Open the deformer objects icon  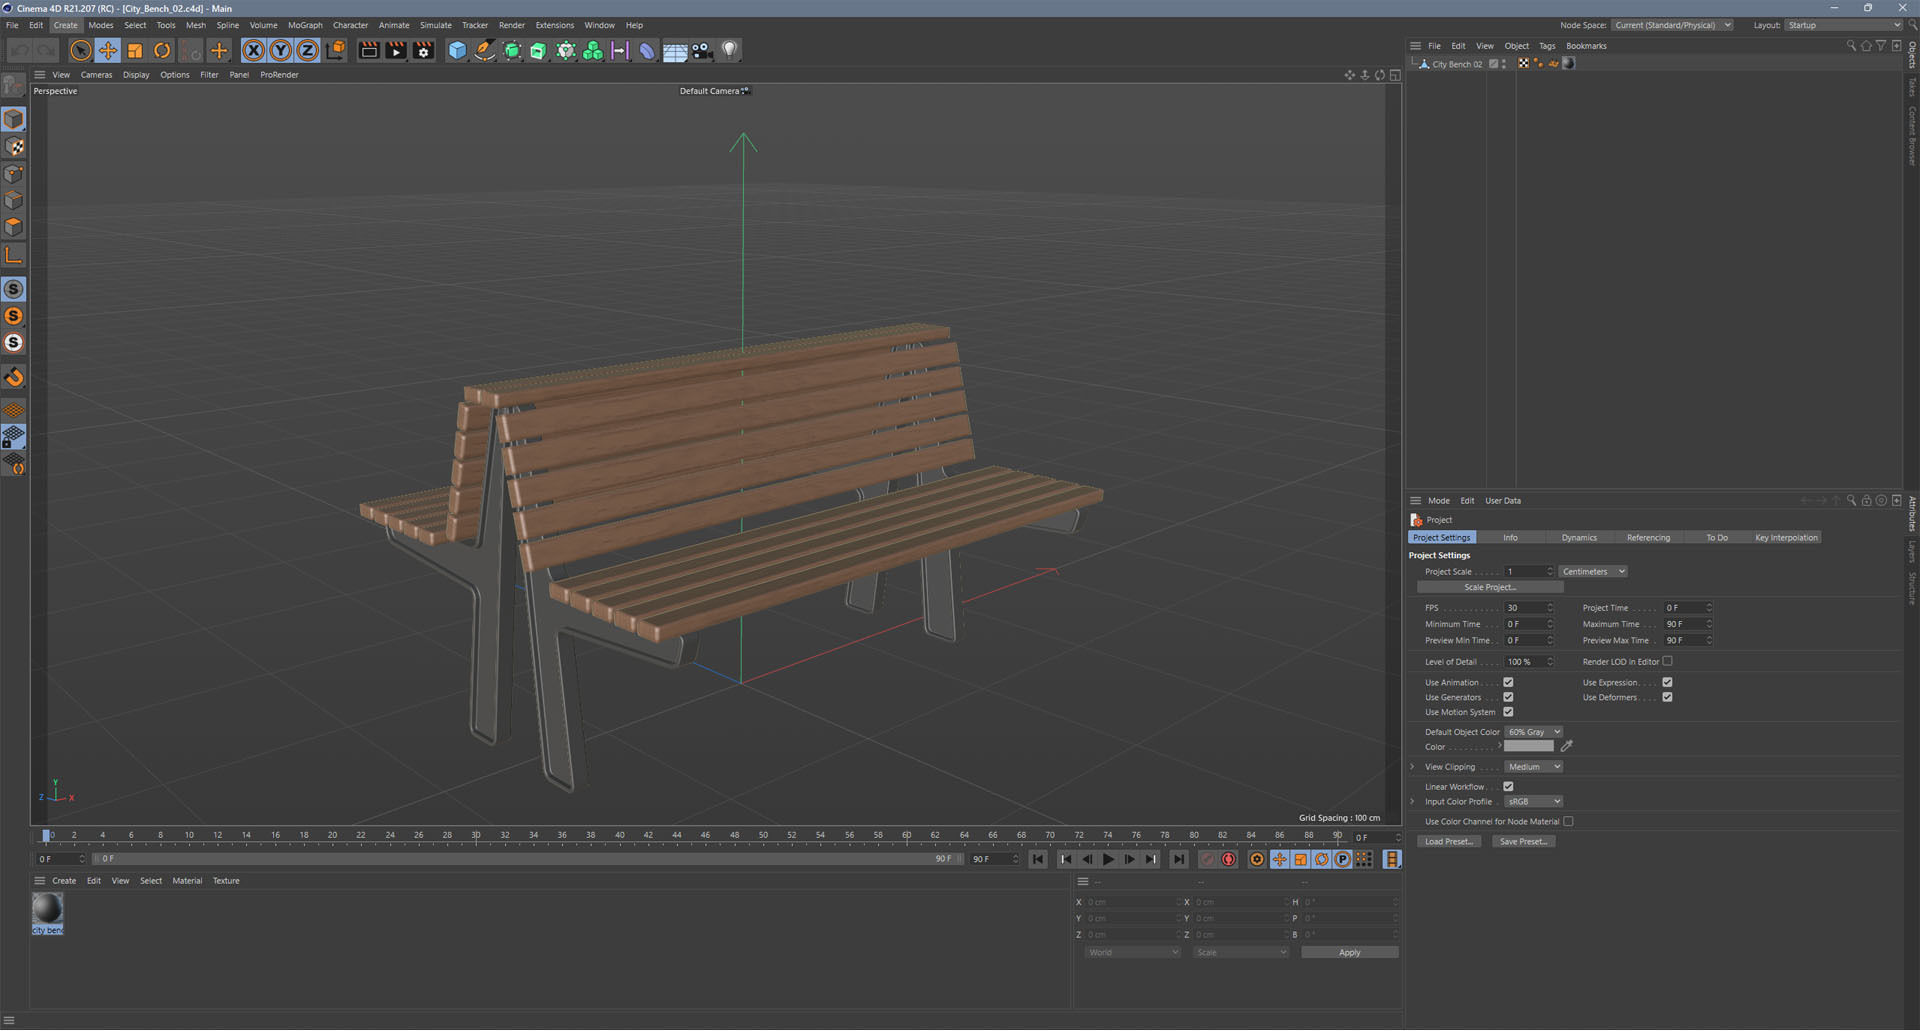pyautogui.click(x=647, y=50)
